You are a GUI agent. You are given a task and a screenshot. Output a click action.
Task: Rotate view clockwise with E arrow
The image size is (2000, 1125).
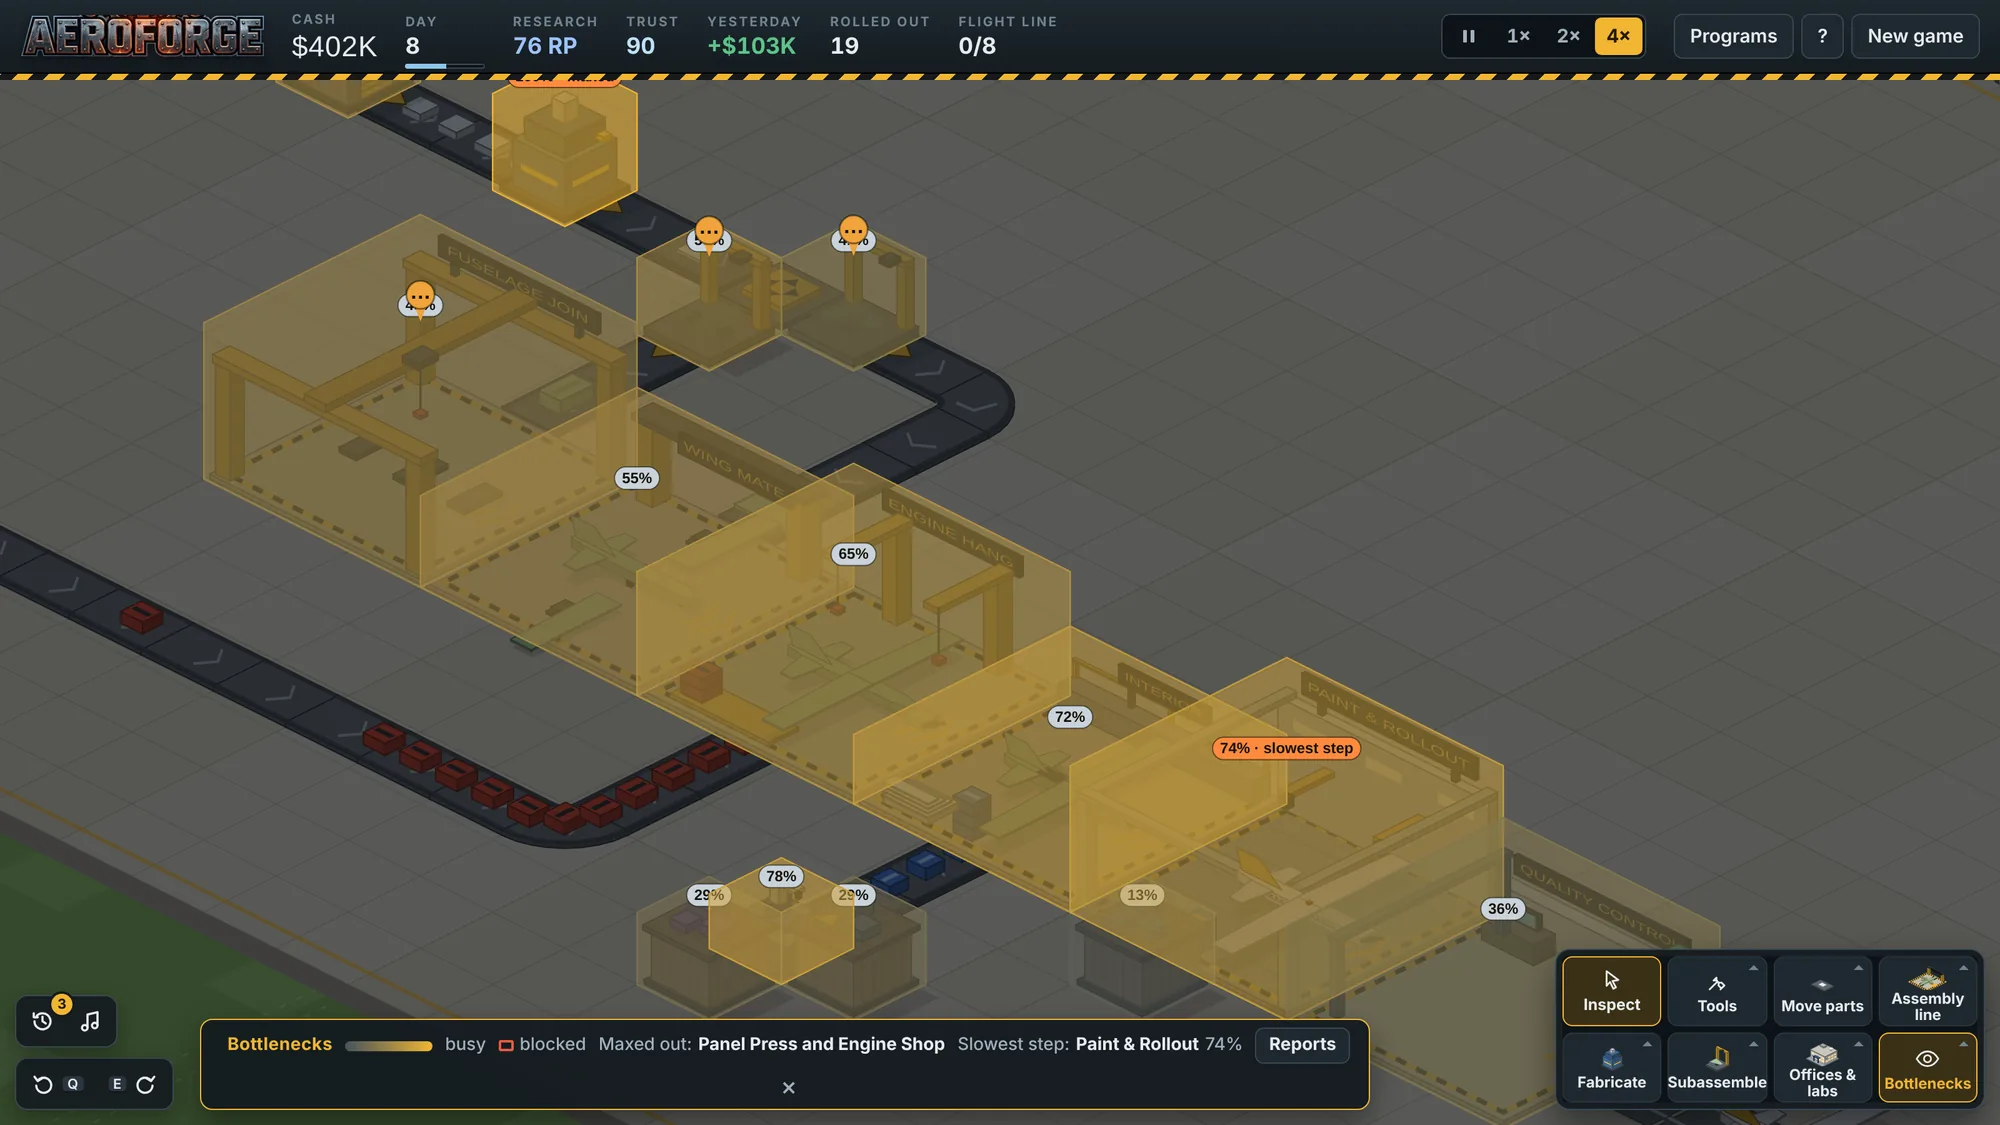pos(146,1085)
